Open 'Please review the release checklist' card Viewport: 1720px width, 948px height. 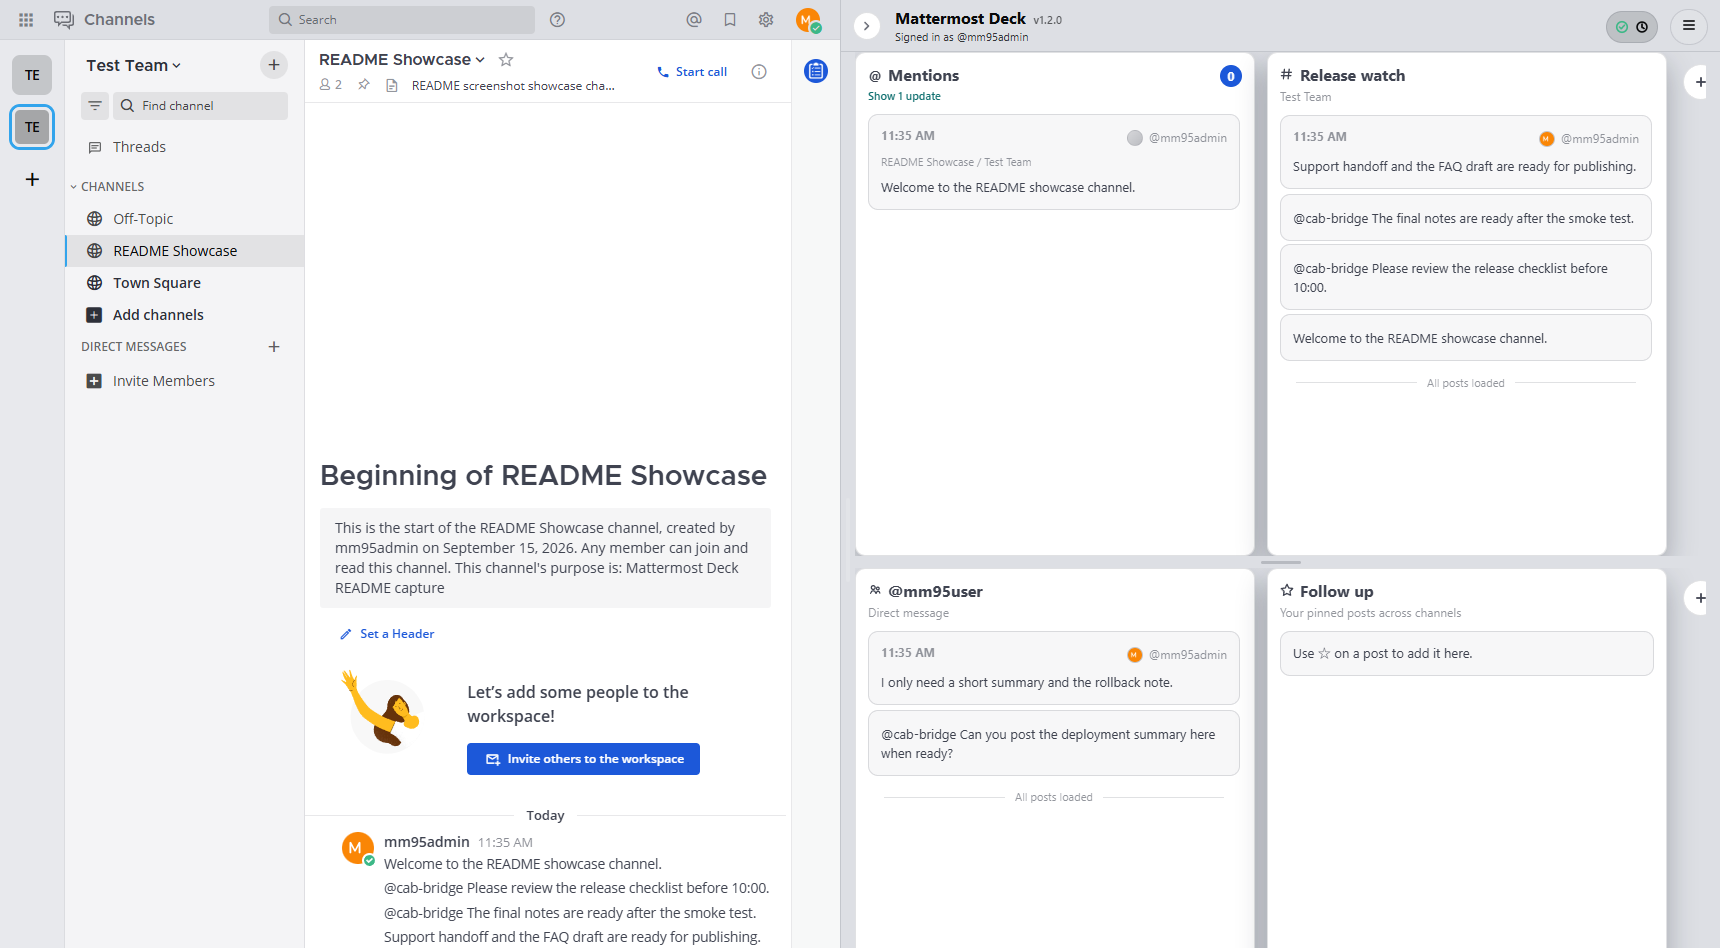1466,278
